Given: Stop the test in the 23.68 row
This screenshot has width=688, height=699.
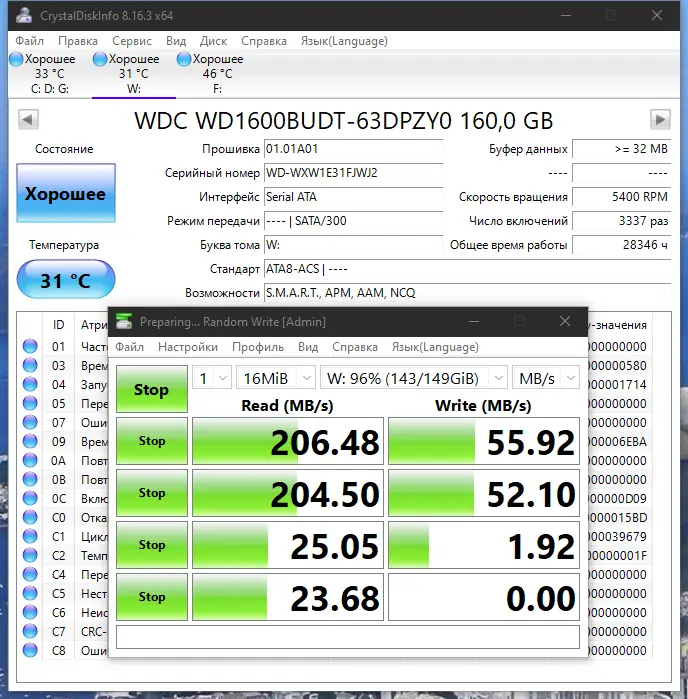Looking at the screenshot, I should tap(152, 596).
